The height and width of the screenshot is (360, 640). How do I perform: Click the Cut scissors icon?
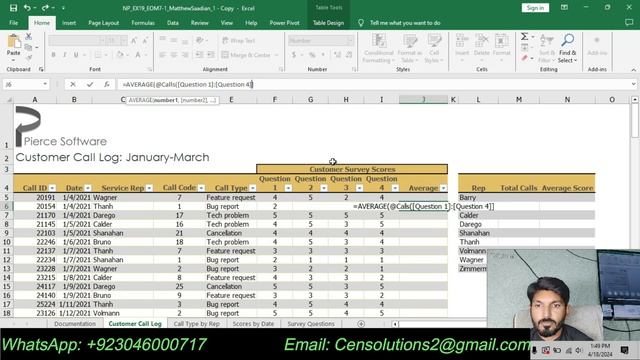click(29, 37)
